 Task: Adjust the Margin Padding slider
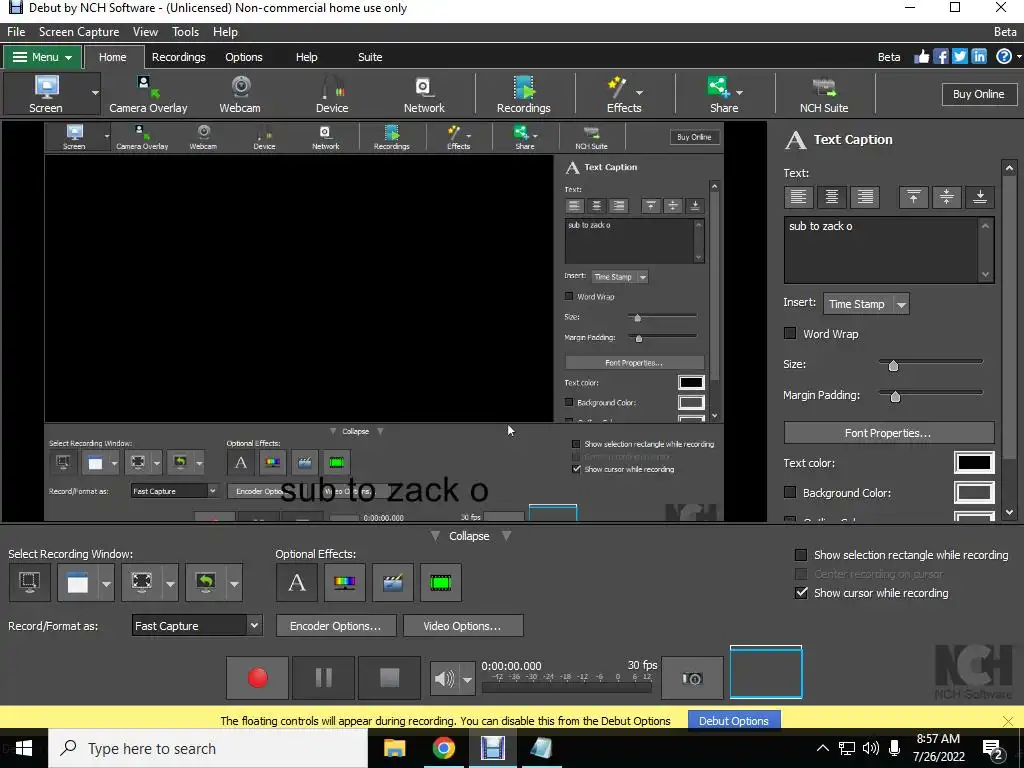[x=895, y=396]
